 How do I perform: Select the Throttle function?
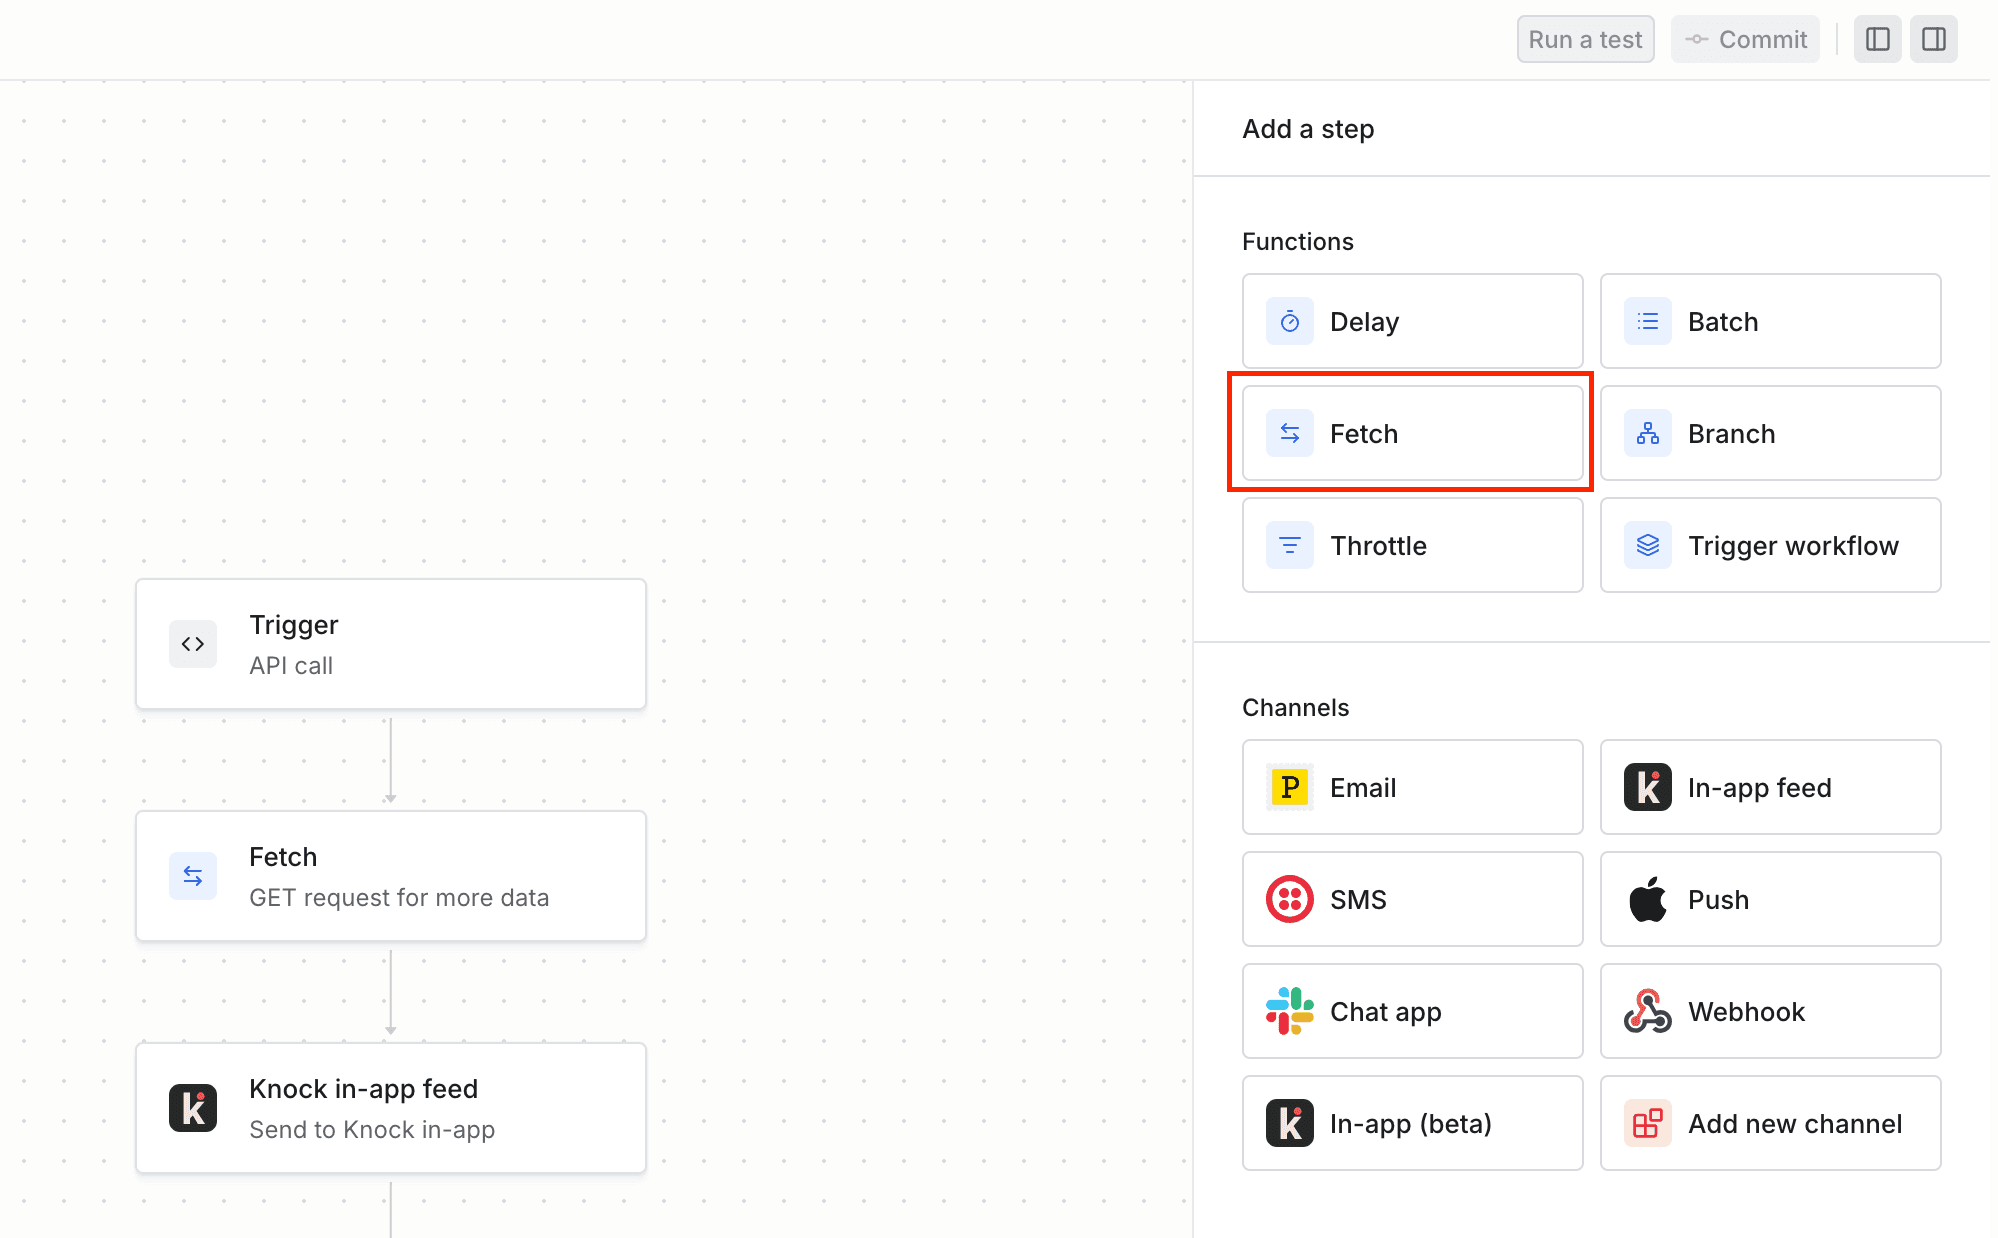tap(1411, 545)
